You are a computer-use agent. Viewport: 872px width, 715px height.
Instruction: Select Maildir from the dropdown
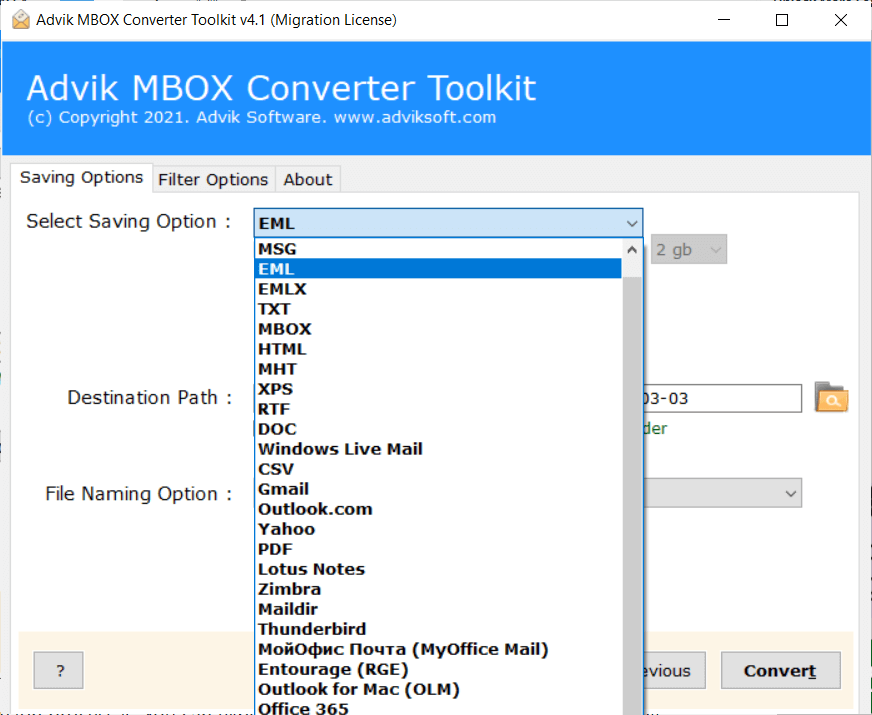438,609
